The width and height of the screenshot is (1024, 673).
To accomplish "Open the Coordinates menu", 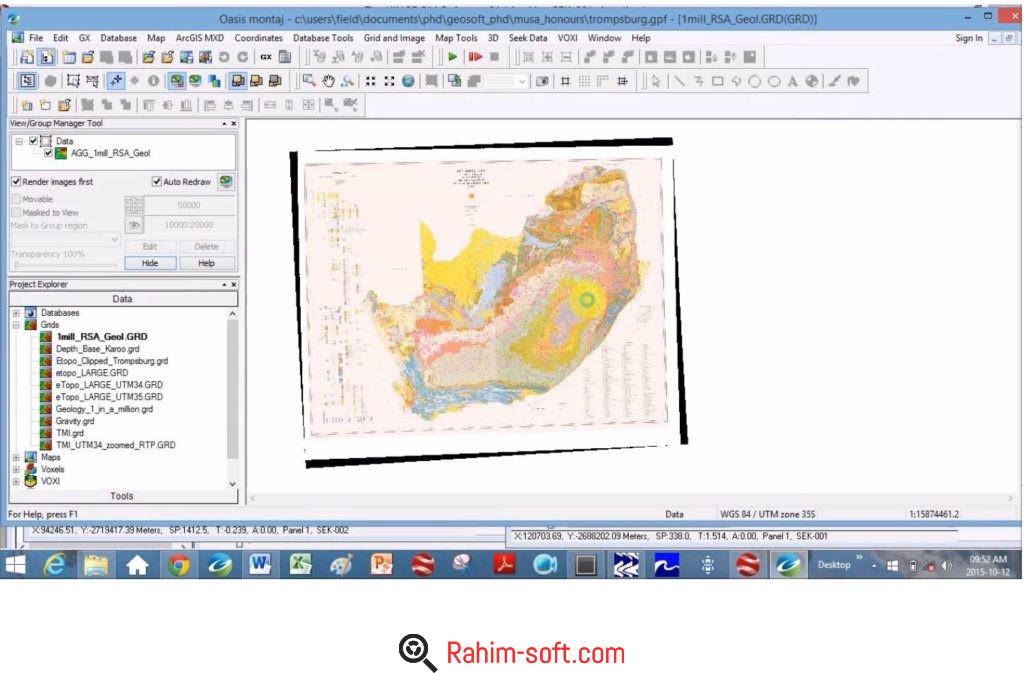I will click(259, 38).
